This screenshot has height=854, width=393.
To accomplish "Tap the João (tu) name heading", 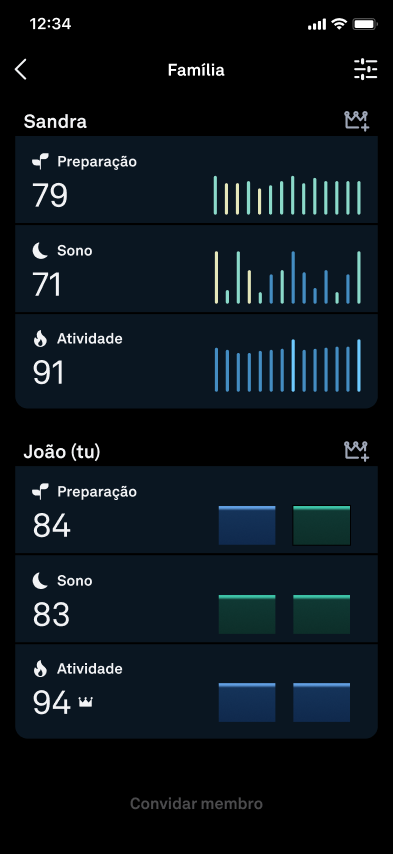I will pyautogui.click(x=62, y=452).
